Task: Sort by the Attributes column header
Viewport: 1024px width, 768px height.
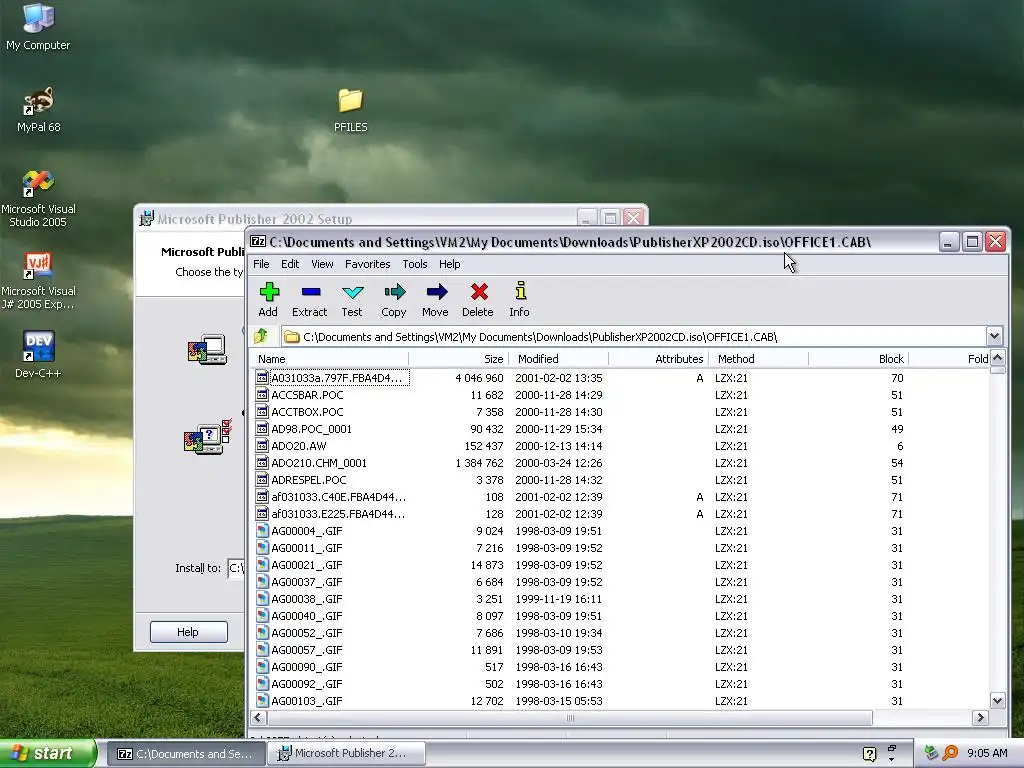Action: 658,359
